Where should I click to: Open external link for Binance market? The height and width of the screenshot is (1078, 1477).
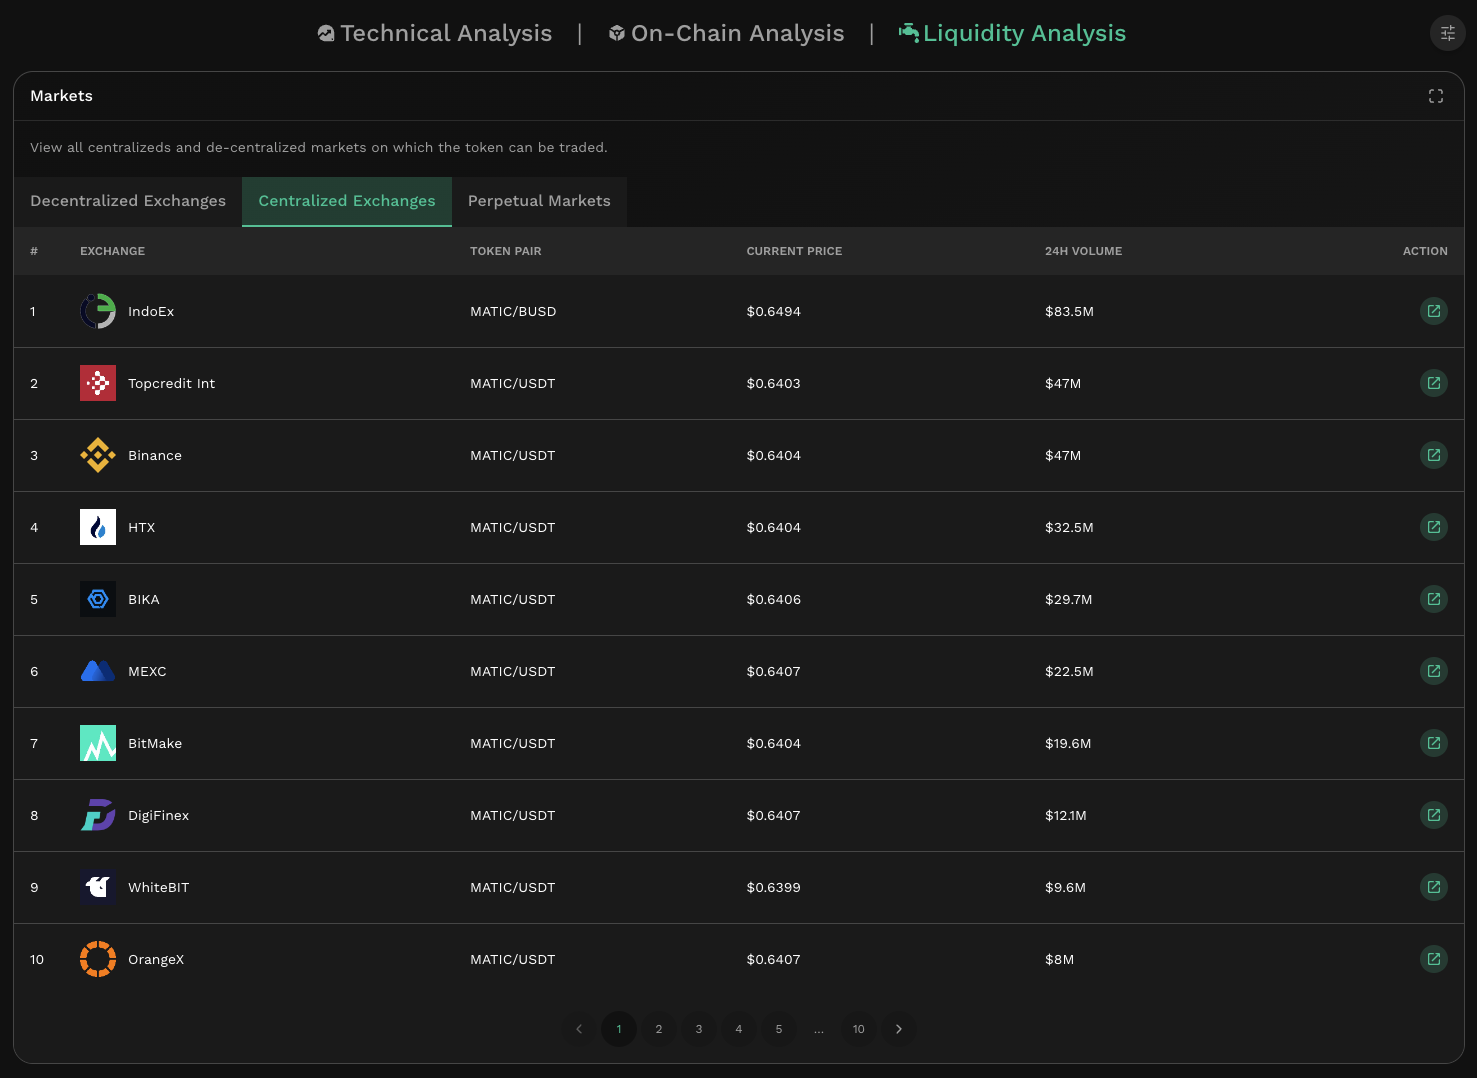1433,455
